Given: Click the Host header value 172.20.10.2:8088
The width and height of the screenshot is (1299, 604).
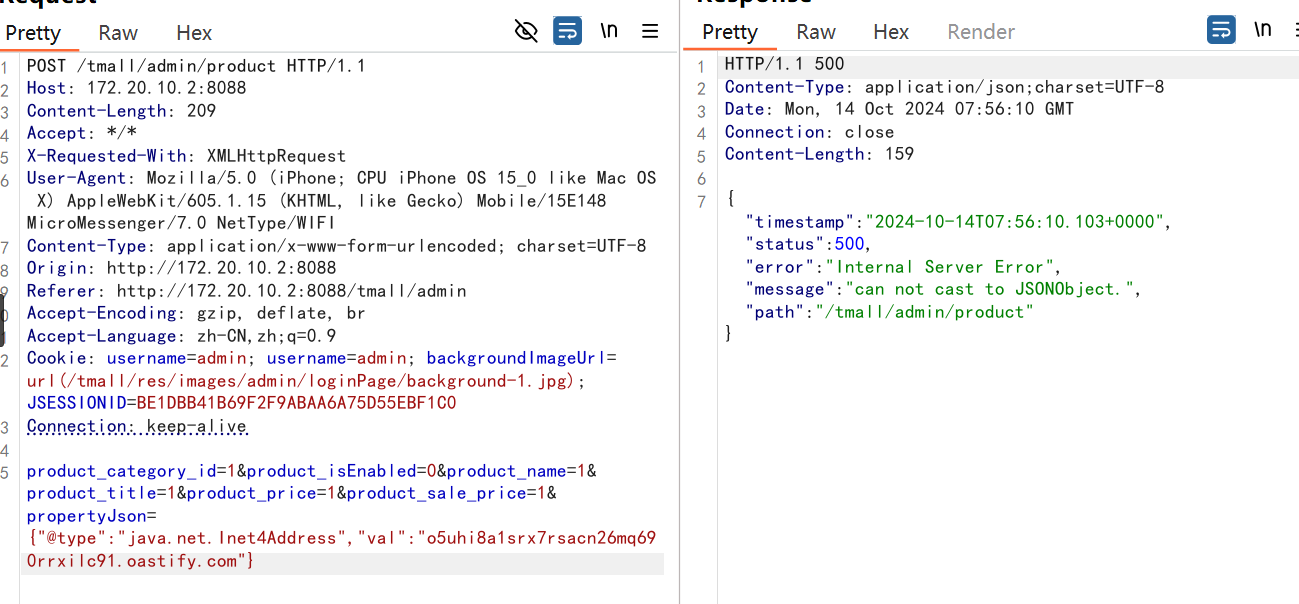Looking at the screenshot, I should tap(166, 88).
